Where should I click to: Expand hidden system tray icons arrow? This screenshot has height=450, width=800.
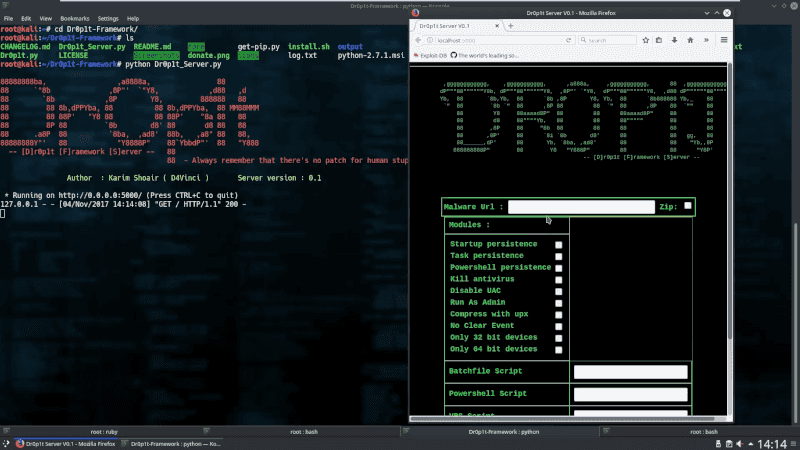(751, 444)
